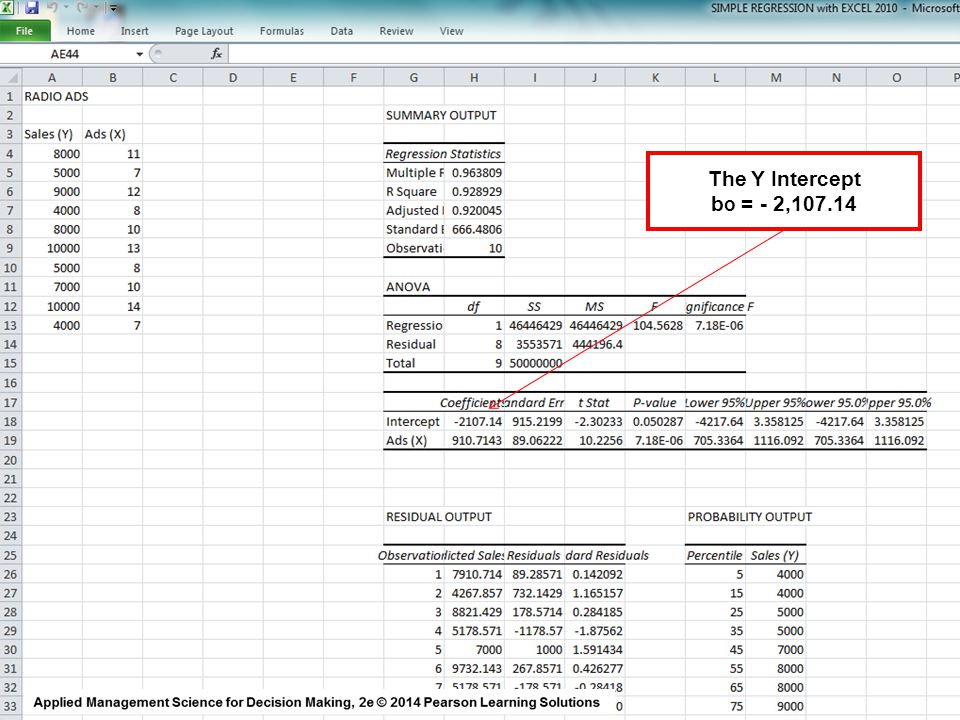Select column H header
Image resolution: width=960 pixels, height=720 pixels.
474,78
